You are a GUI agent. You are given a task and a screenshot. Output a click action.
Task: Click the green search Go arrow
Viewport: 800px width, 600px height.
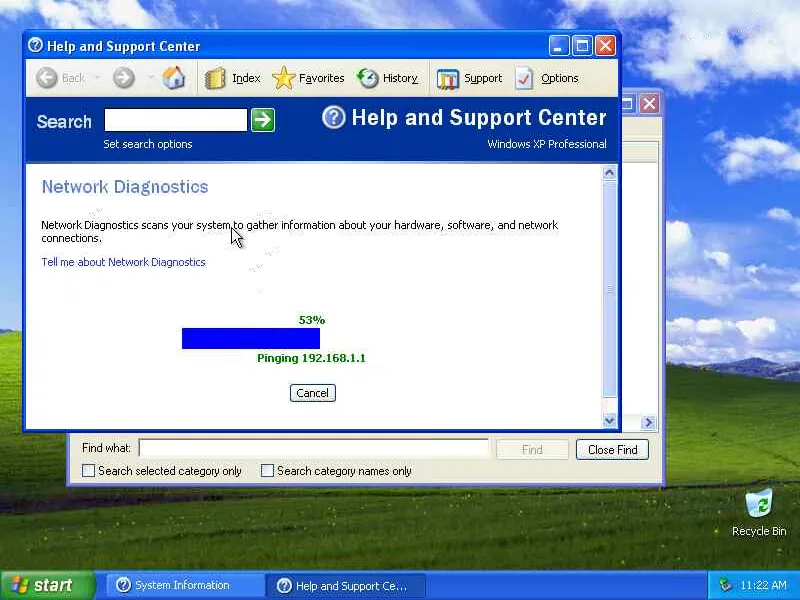263,120
